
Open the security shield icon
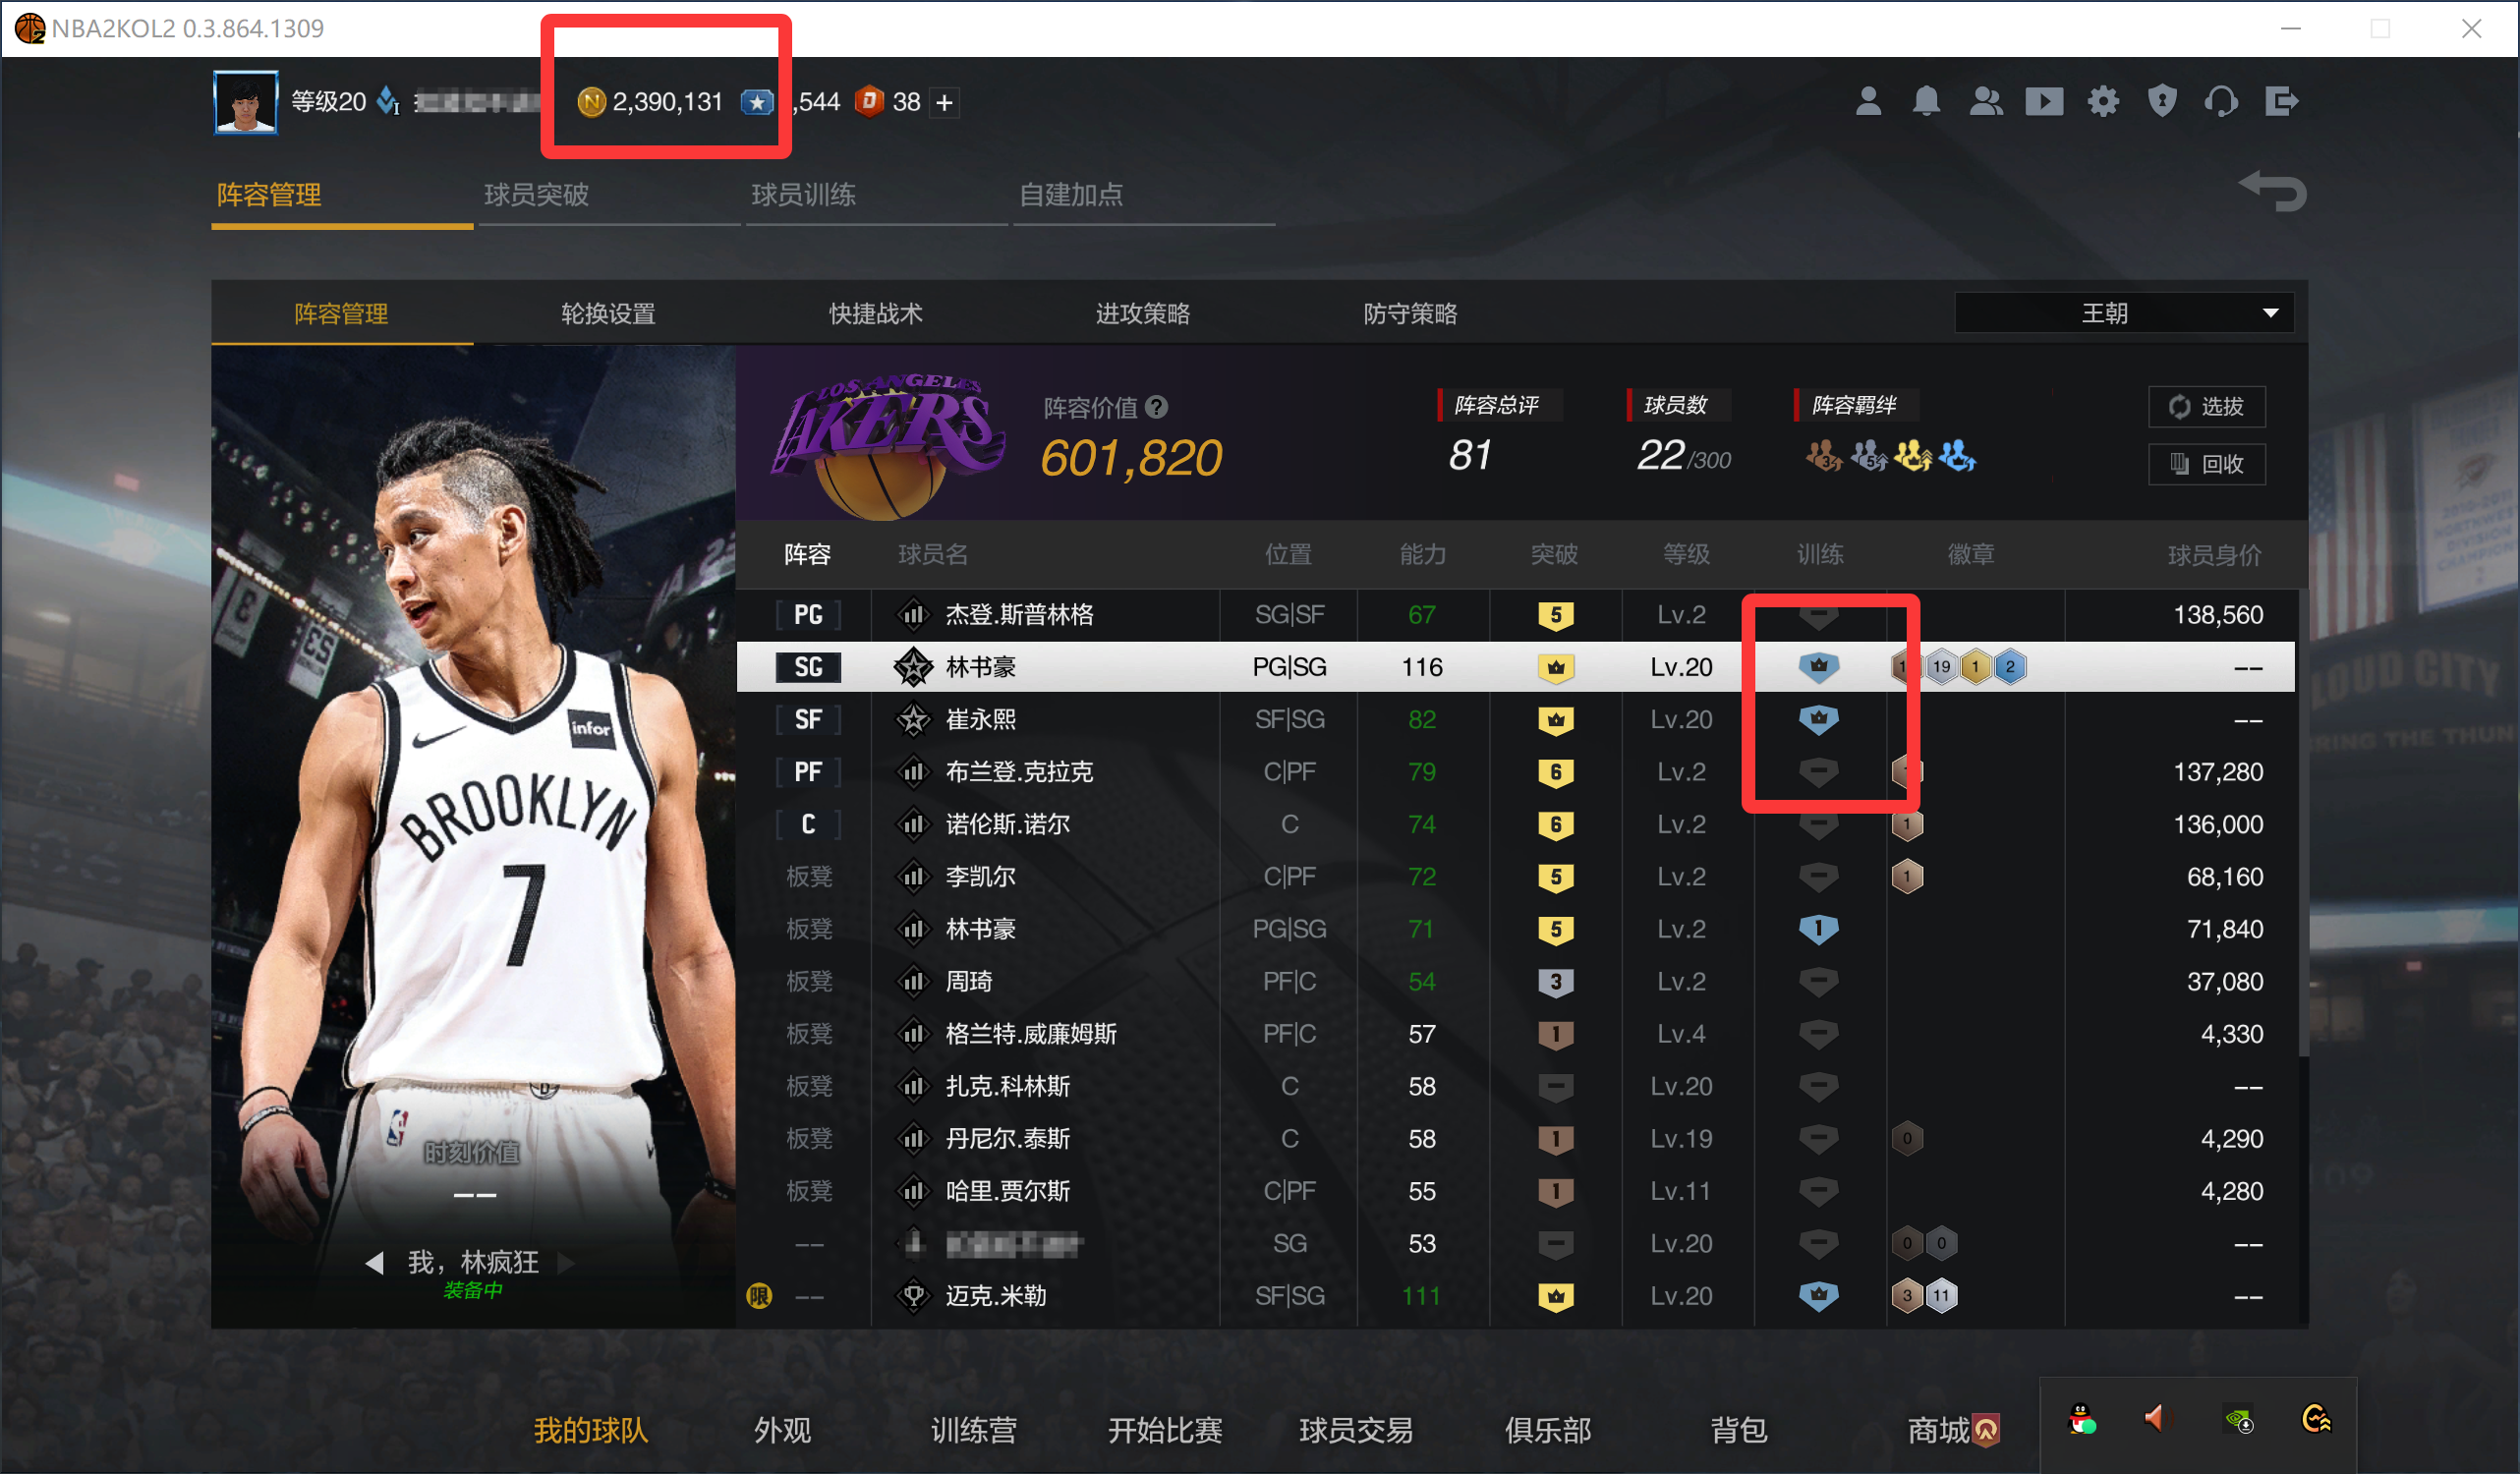click(2162, 101)
